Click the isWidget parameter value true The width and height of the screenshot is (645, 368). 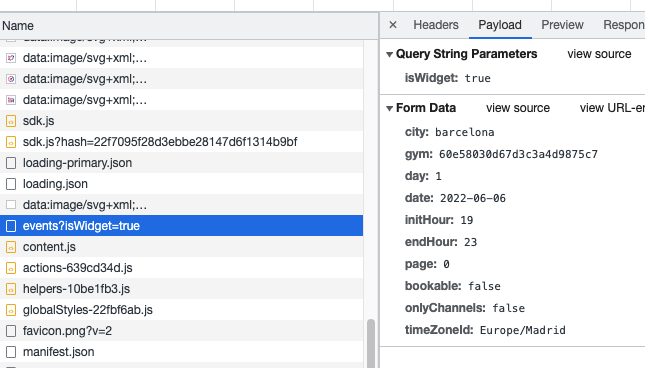(478, 78)
